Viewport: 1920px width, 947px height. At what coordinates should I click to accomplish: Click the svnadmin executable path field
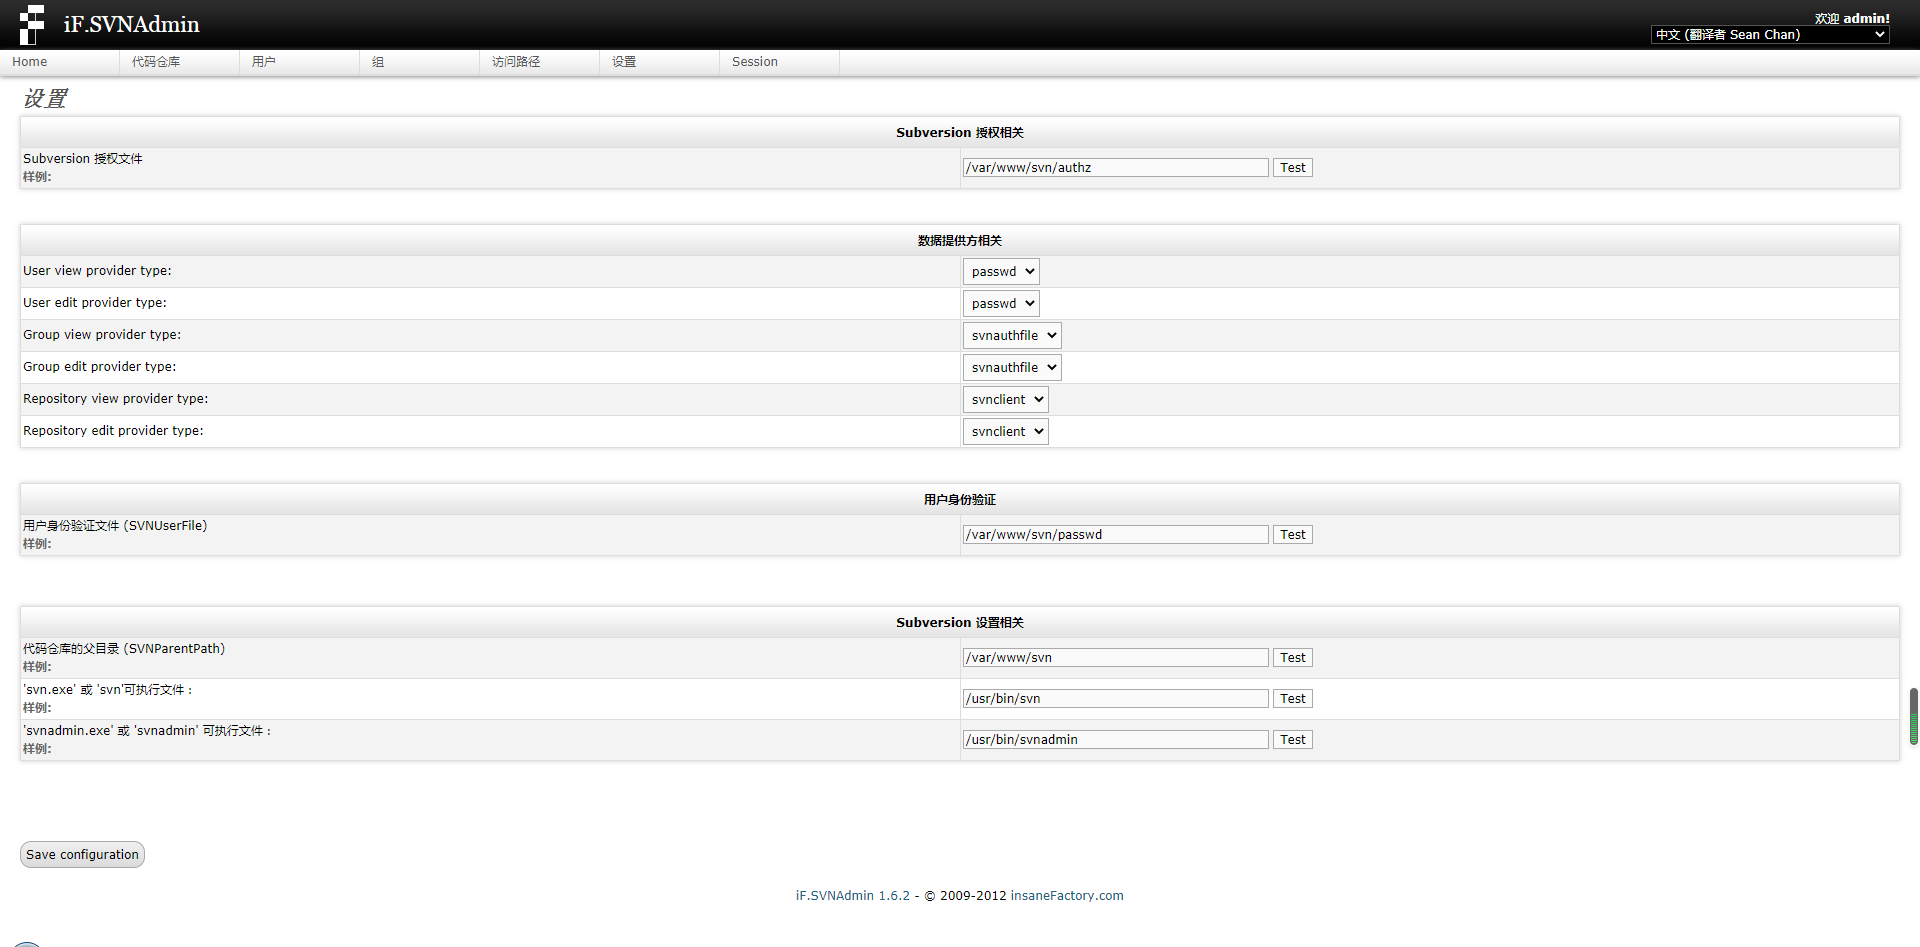[x=1116, y=740]
